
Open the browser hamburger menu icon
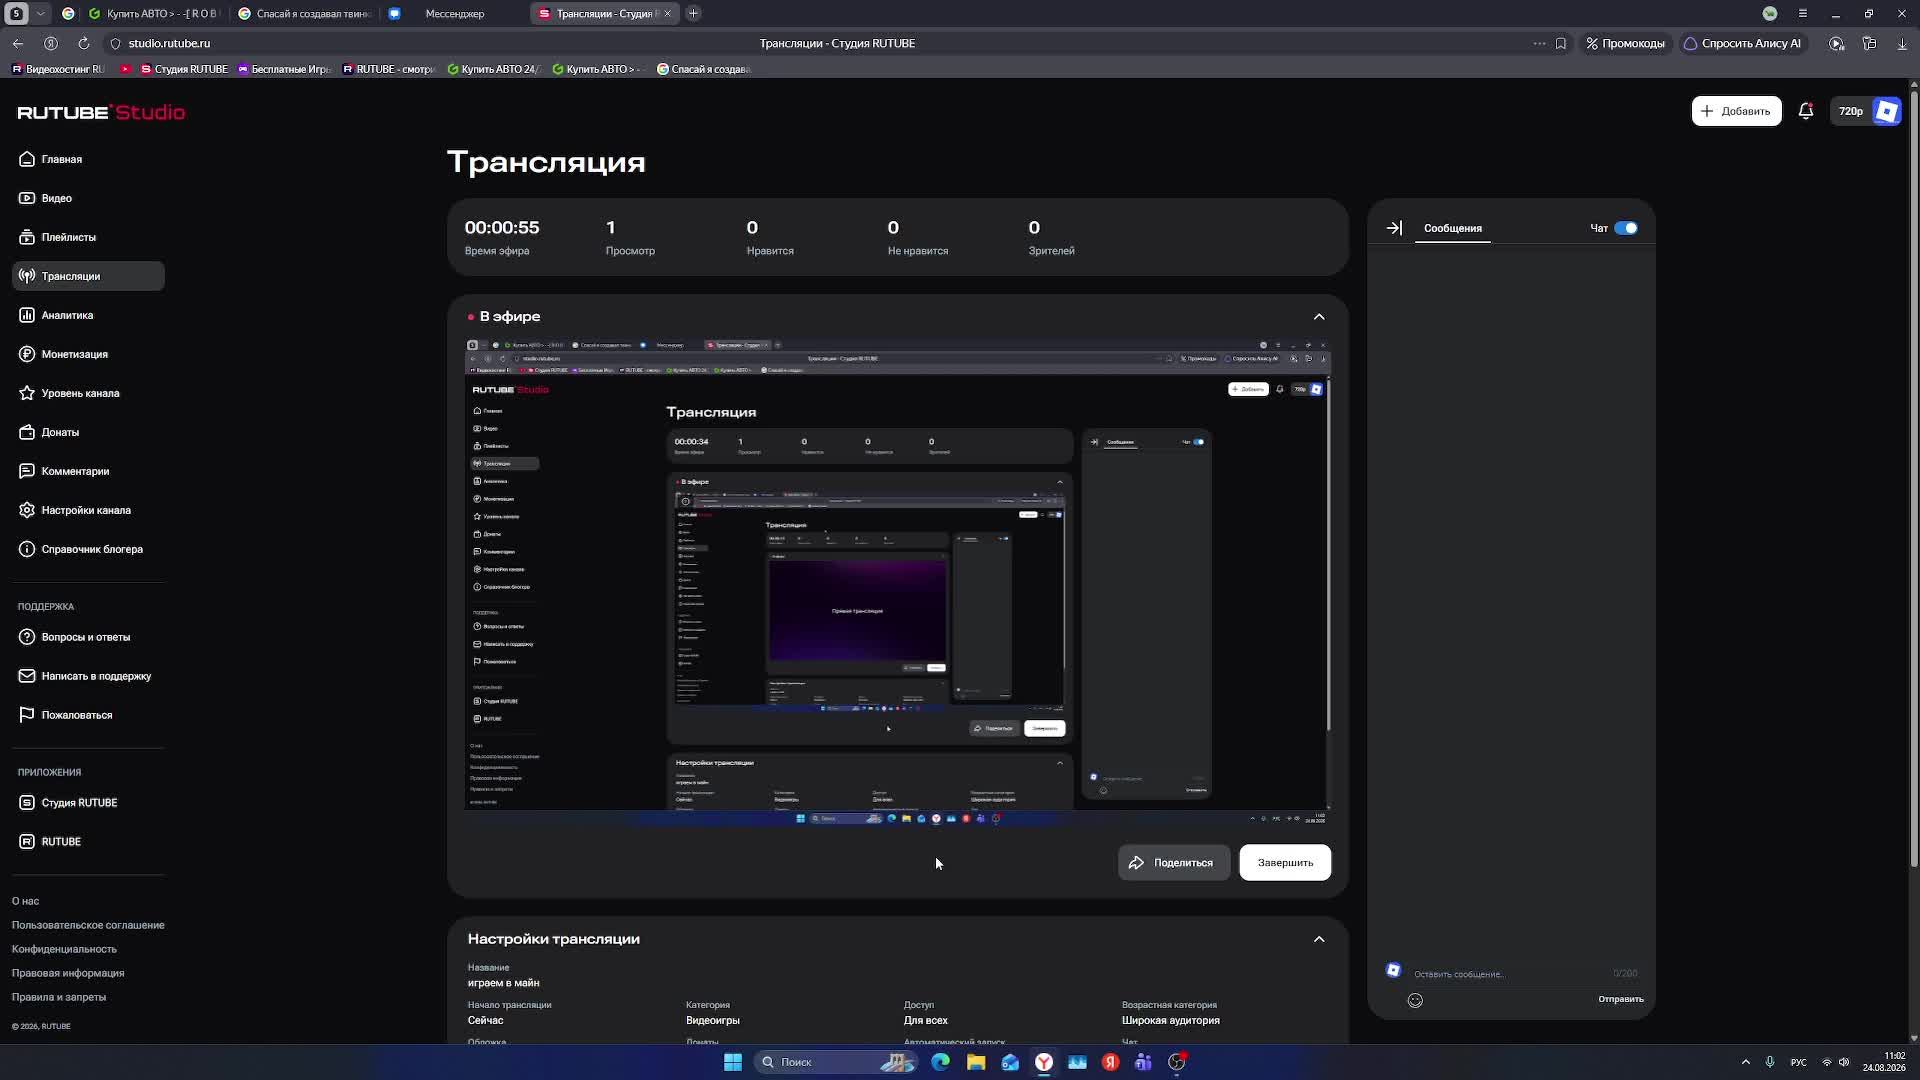[1803, 13]
